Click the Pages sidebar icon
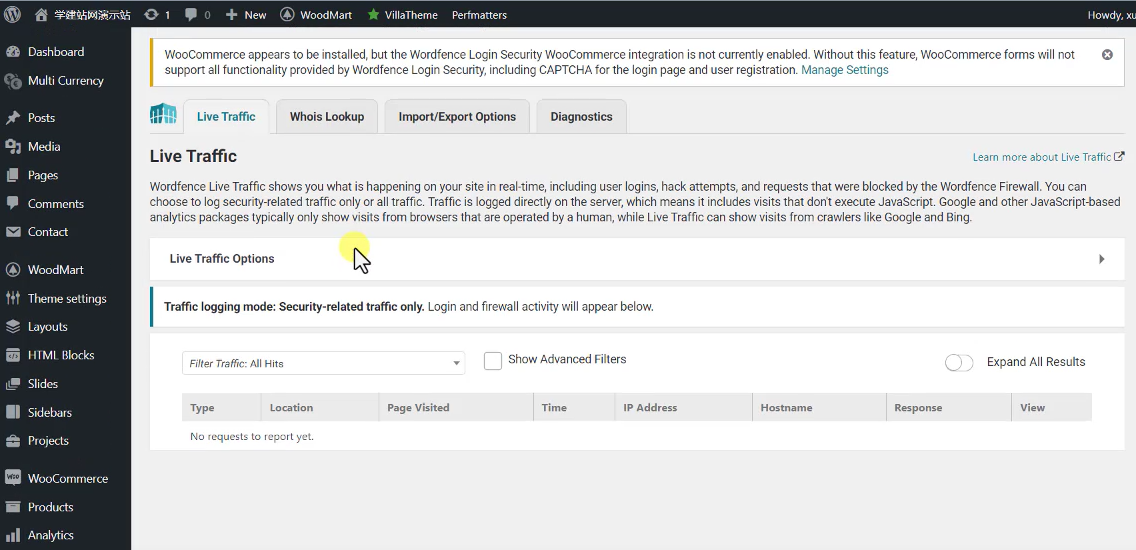Image resolution: width=1136 pixels, height=550 pixels. click(12, 175)
